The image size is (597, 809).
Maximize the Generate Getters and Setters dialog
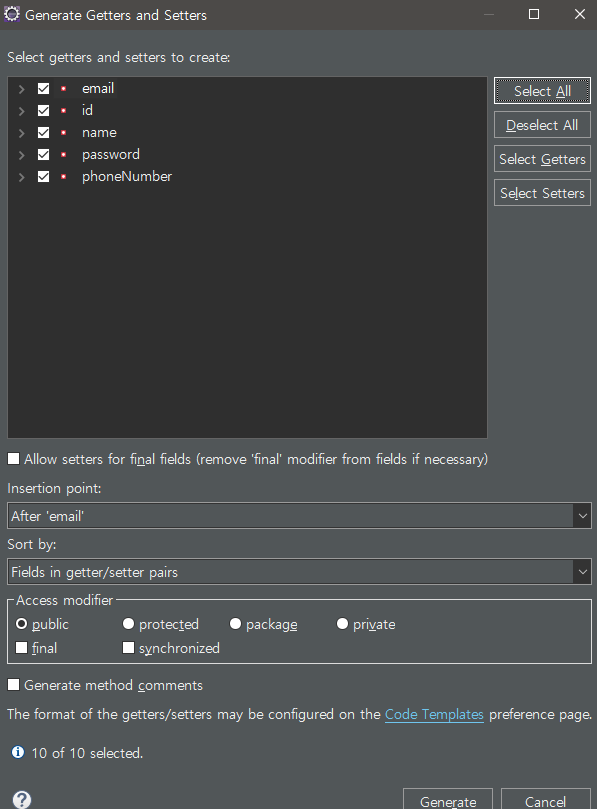pos(534,14)
